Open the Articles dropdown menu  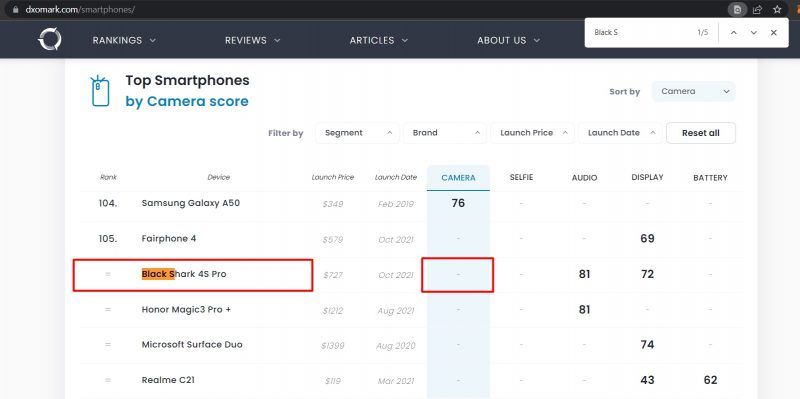coord(379,40)
